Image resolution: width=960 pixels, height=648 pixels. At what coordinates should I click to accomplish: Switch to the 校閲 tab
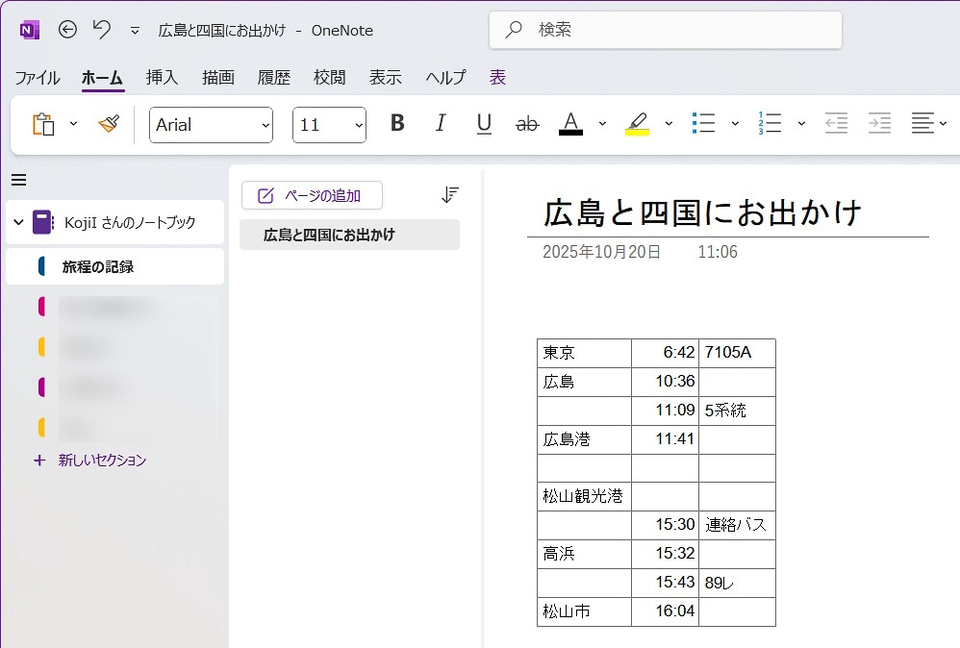click(x=329, y=78)
